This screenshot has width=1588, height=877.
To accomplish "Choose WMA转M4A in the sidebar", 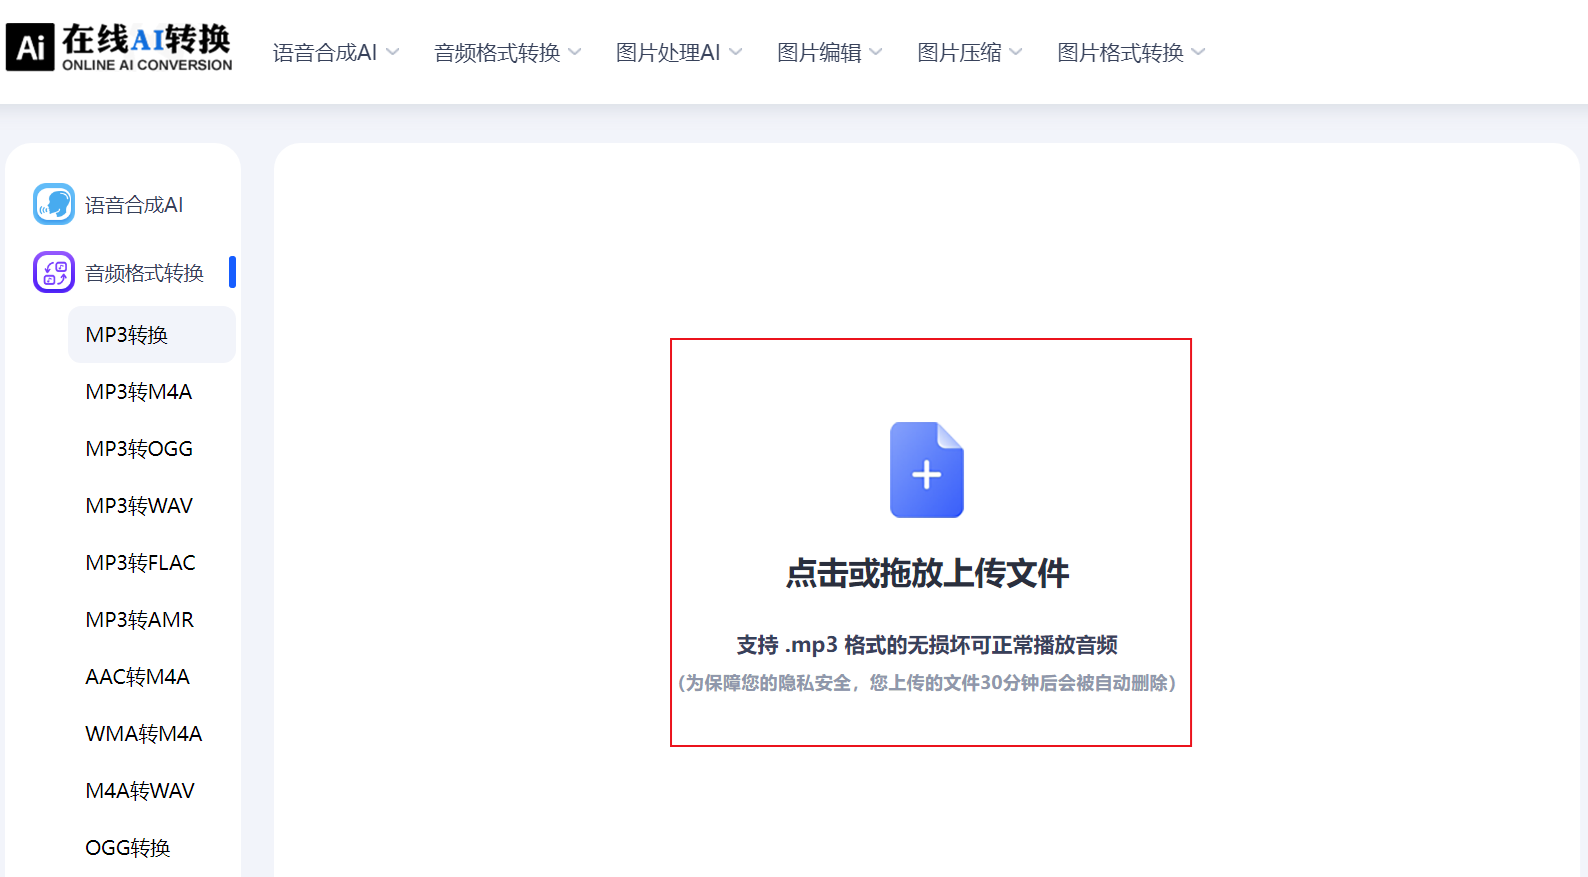I will 144,734.
